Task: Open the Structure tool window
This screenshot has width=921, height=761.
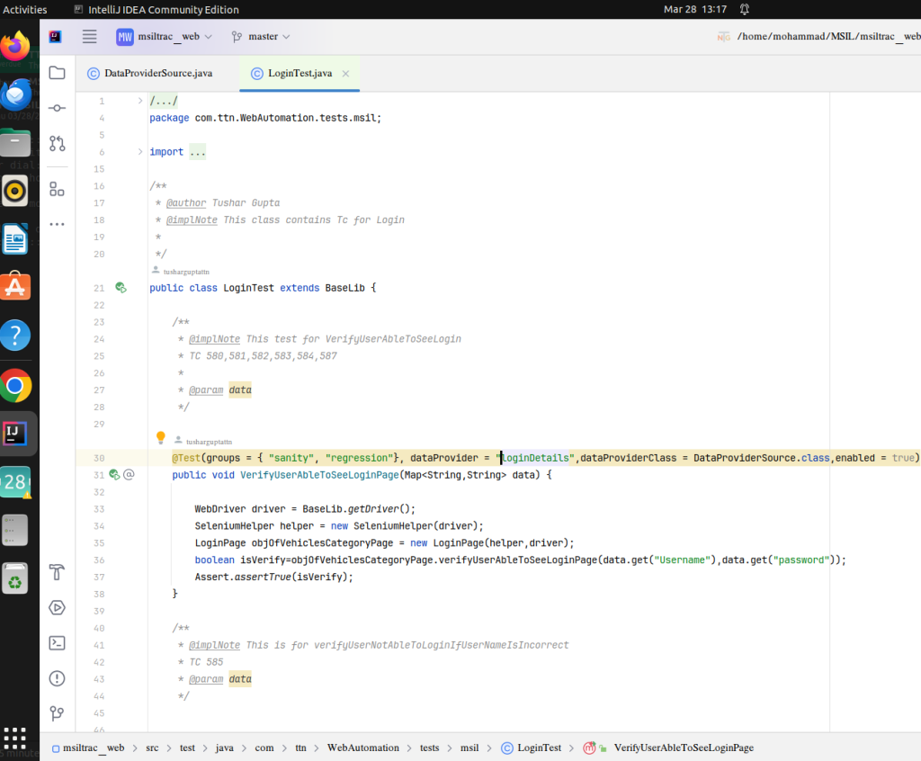Action: pos(57,190)
